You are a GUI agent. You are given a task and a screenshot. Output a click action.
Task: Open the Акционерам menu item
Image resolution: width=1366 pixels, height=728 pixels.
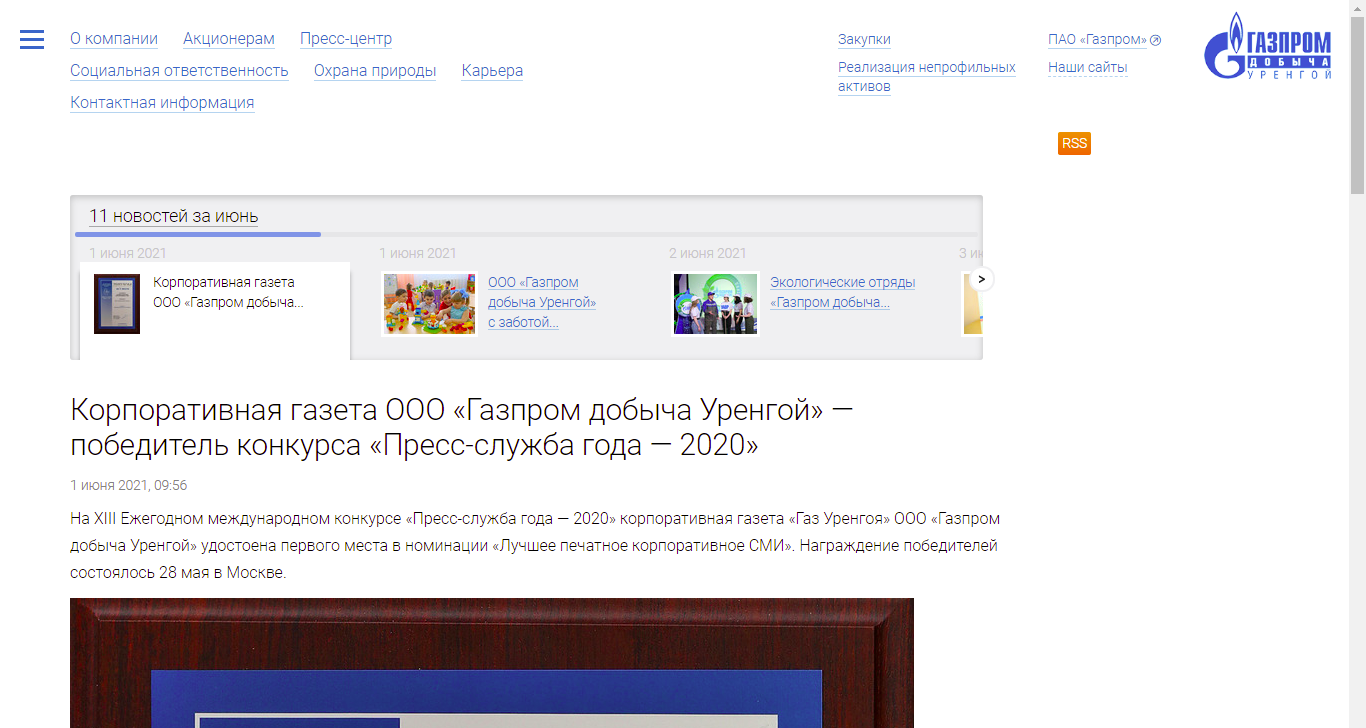[229, 39]
